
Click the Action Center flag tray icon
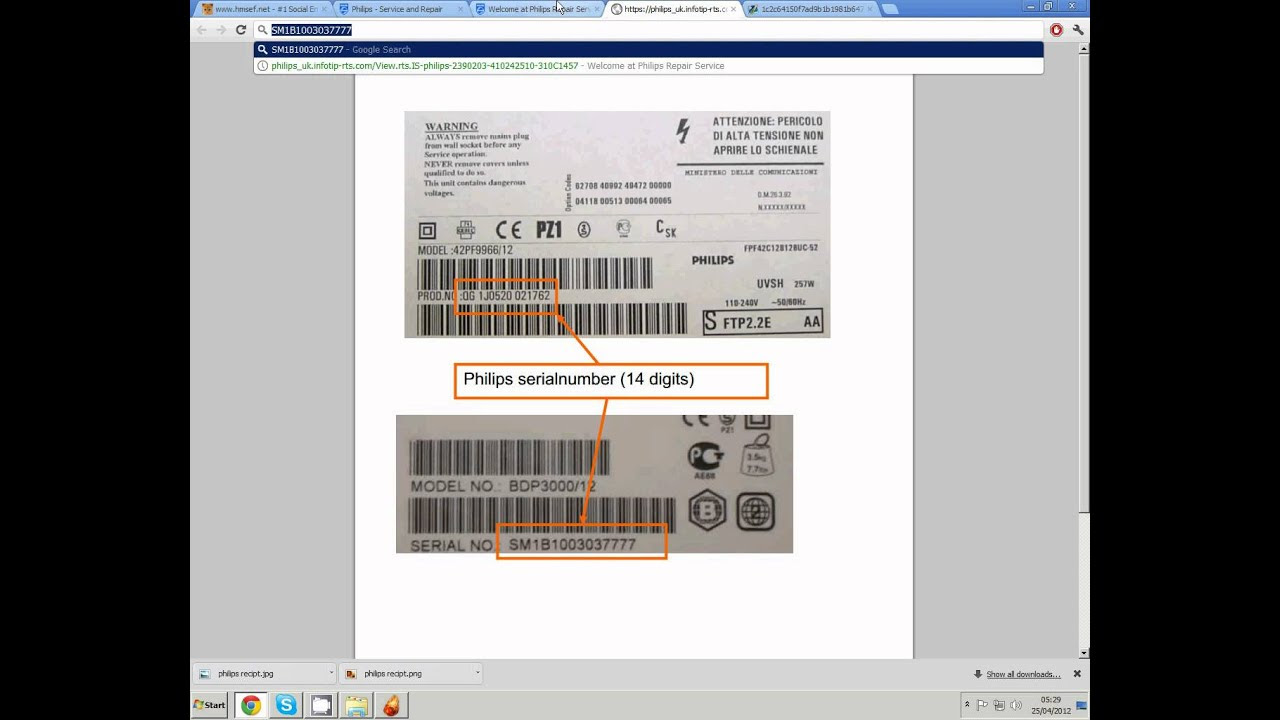pyautogui.click(x=983, y=705)
